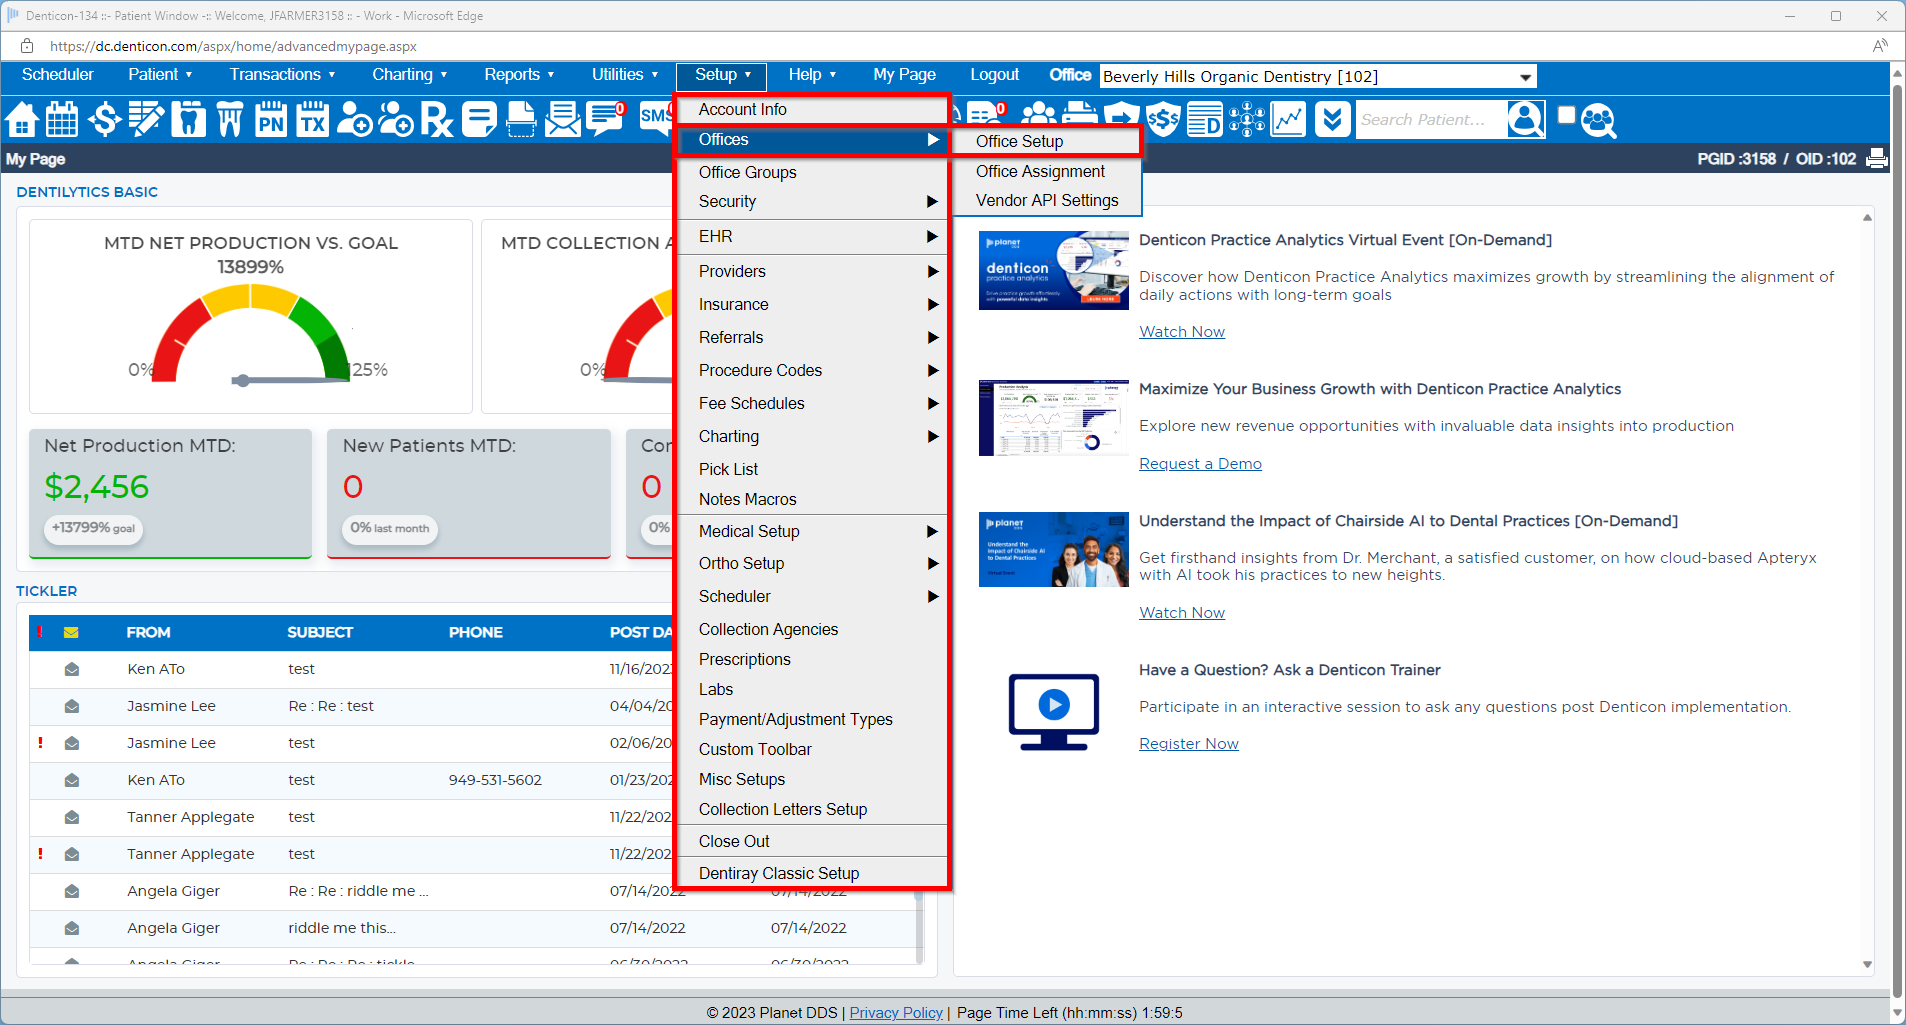Viewport: 1906px width, 1025px height.
Task: Open My Page from the top bar
Action: (x=904, y=74)
